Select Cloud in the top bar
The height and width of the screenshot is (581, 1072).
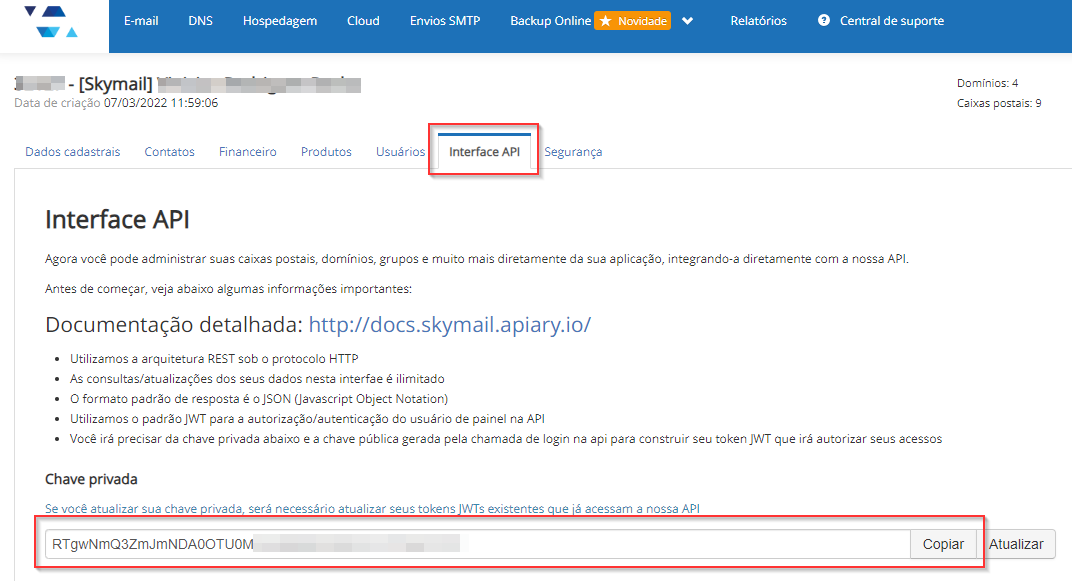pos(363,21)
